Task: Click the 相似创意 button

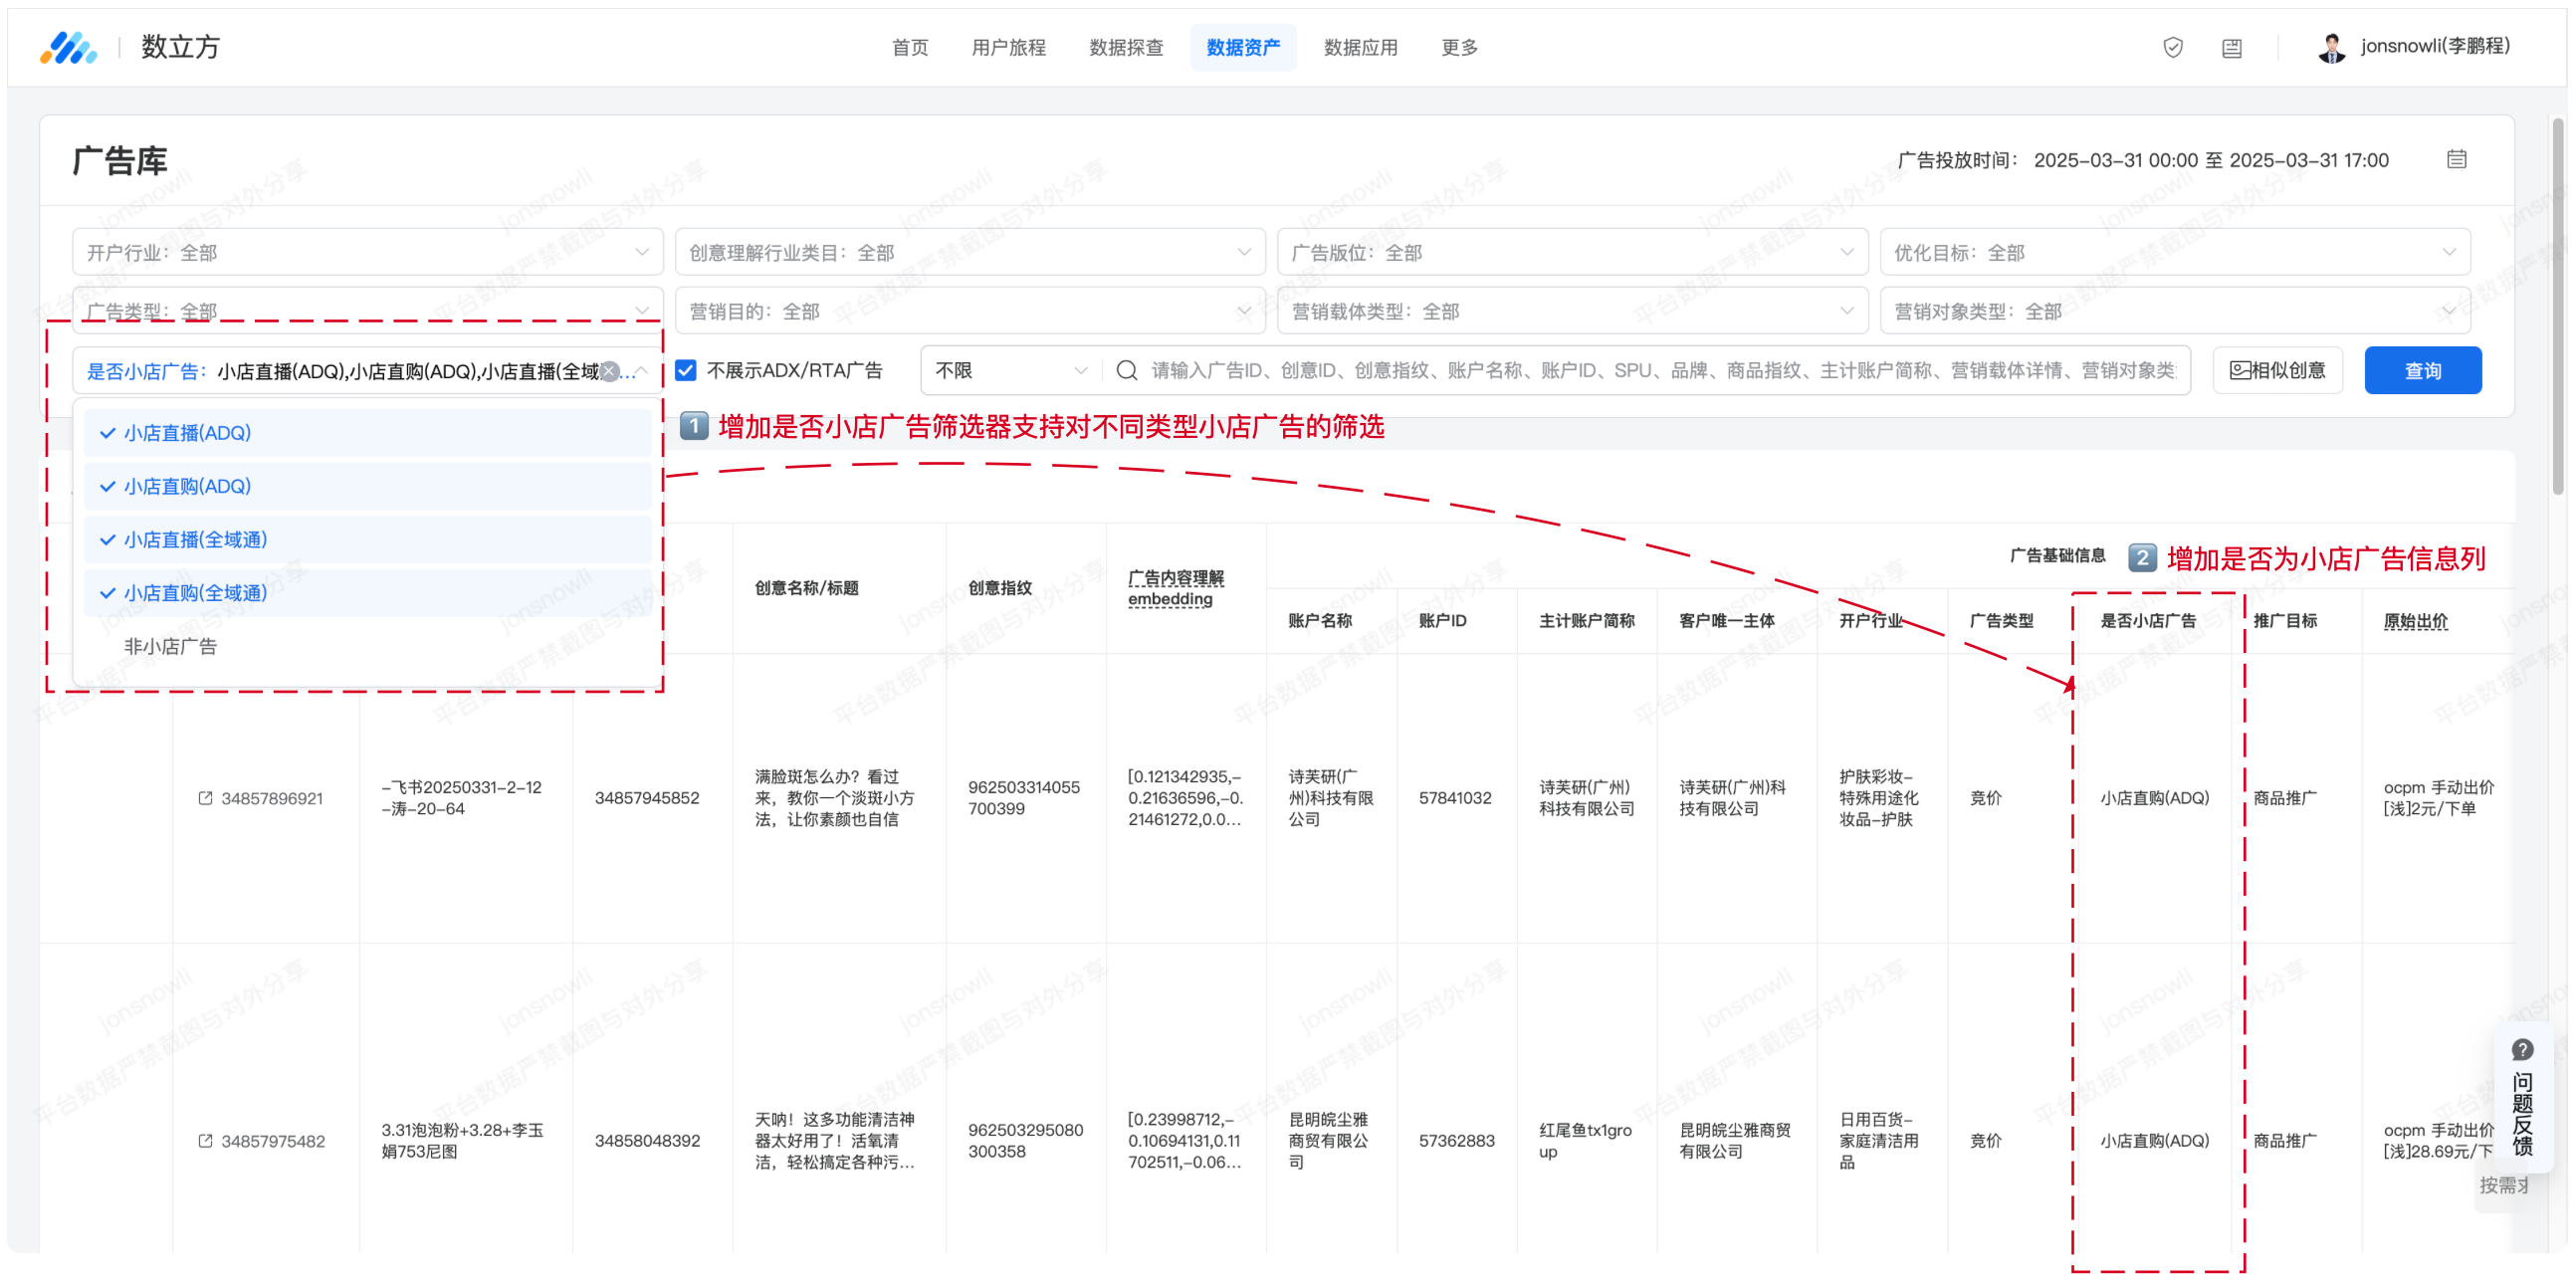Action: [x=2276, y=371]
